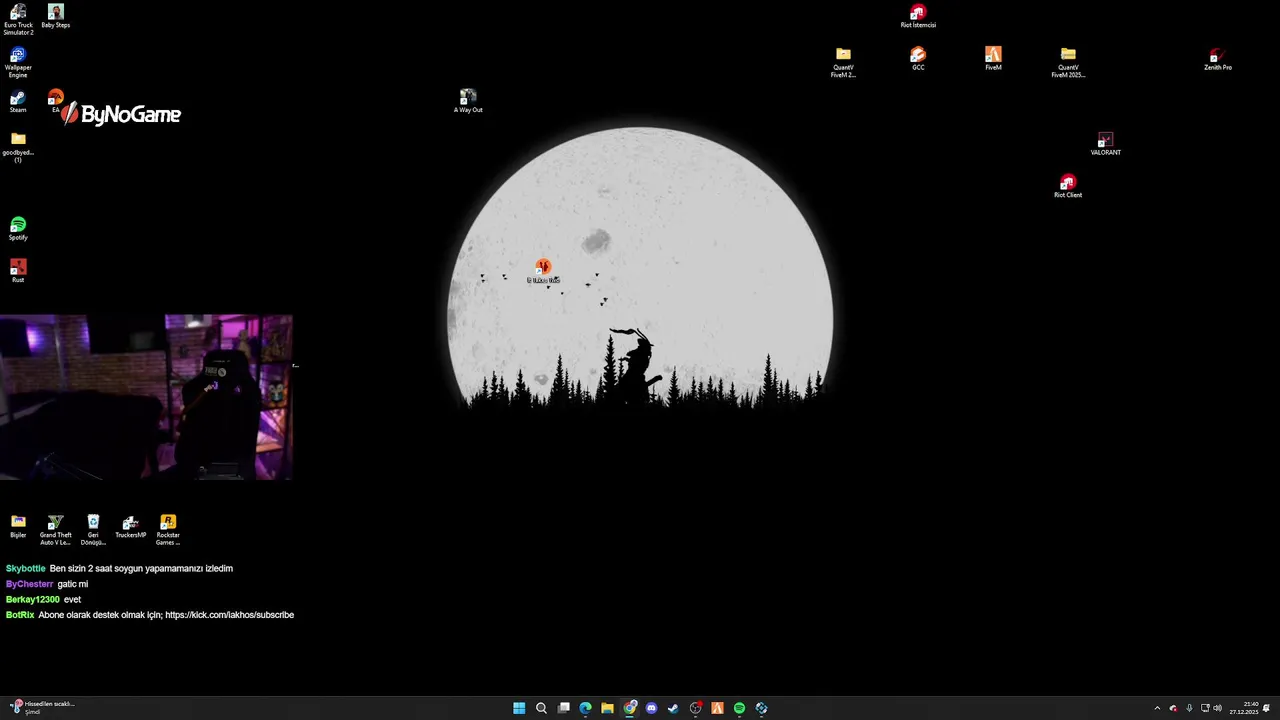
Task: Select the EA app desktop icon
Action: click(56, 100)
